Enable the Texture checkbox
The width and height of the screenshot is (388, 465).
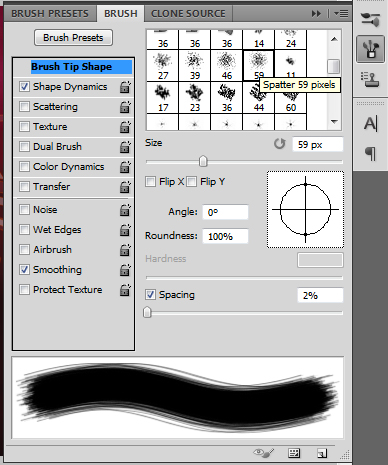click(24, 127)
